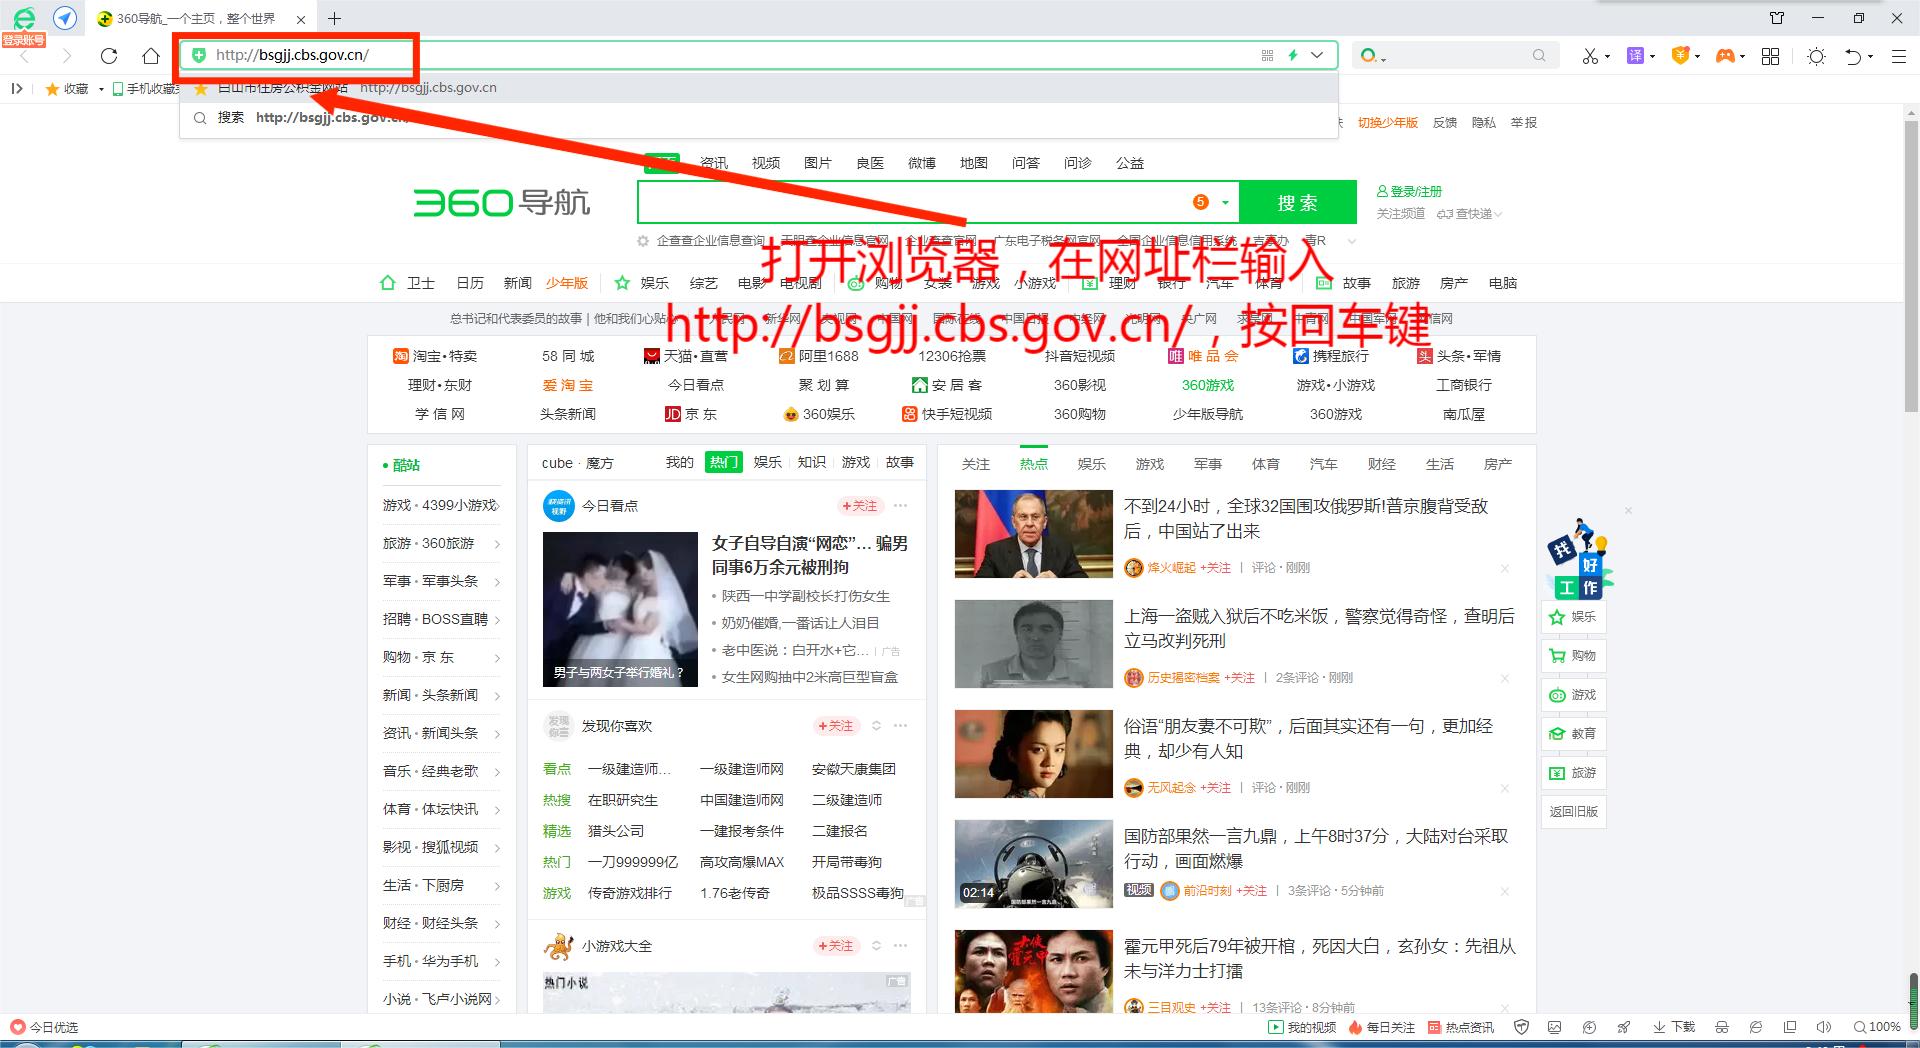
Task: Click 返回旧版 button on right sidebar
Action: [x=1574, y=811]
